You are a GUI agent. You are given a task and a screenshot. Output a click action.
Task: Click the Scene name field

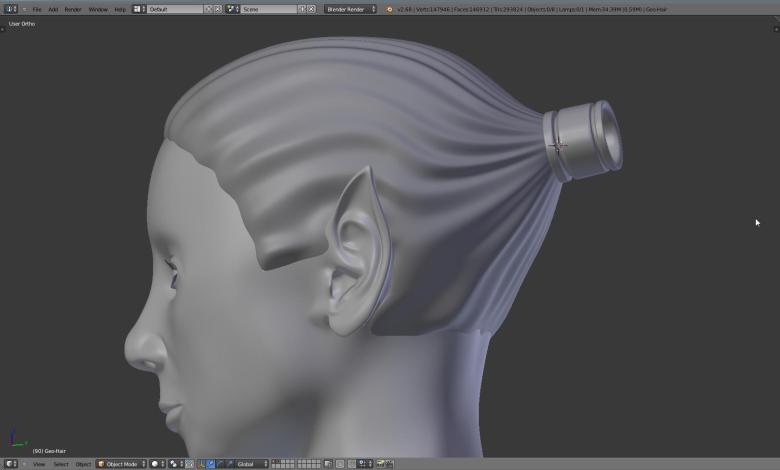(268, 9)
